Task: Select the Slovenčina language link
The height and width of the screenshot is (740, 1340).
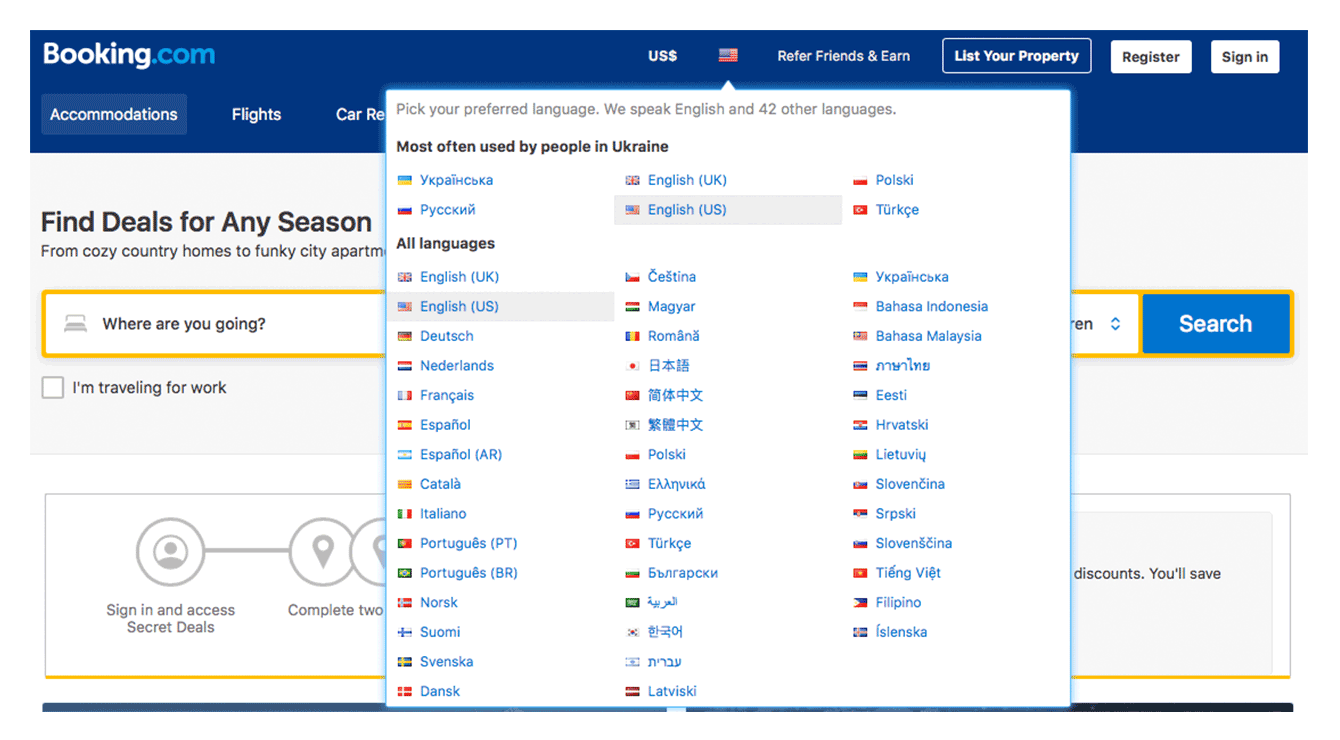Action: (x=910, y=484)
